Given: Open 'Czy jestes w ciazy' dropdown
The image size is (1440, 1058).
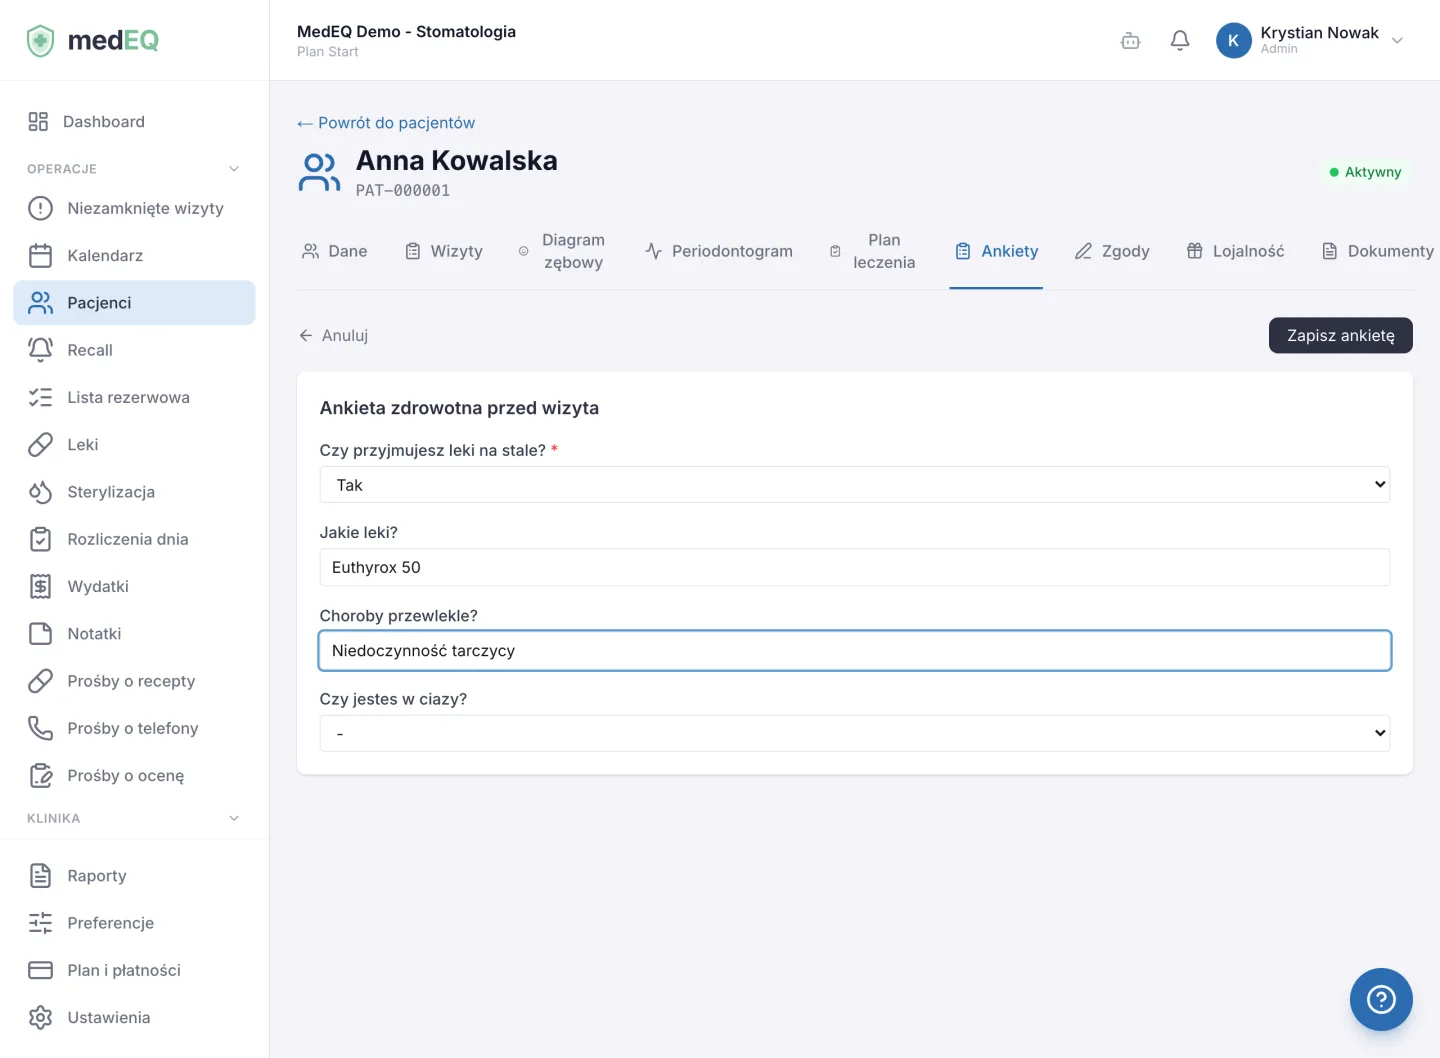Looking at the screenshot, I should tap(855, 733).
